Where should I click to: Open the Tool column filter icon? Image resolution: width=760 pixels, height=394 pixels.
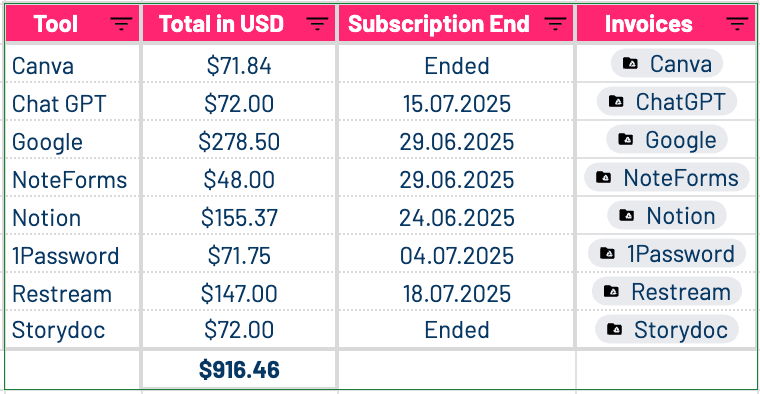(121, 23)
